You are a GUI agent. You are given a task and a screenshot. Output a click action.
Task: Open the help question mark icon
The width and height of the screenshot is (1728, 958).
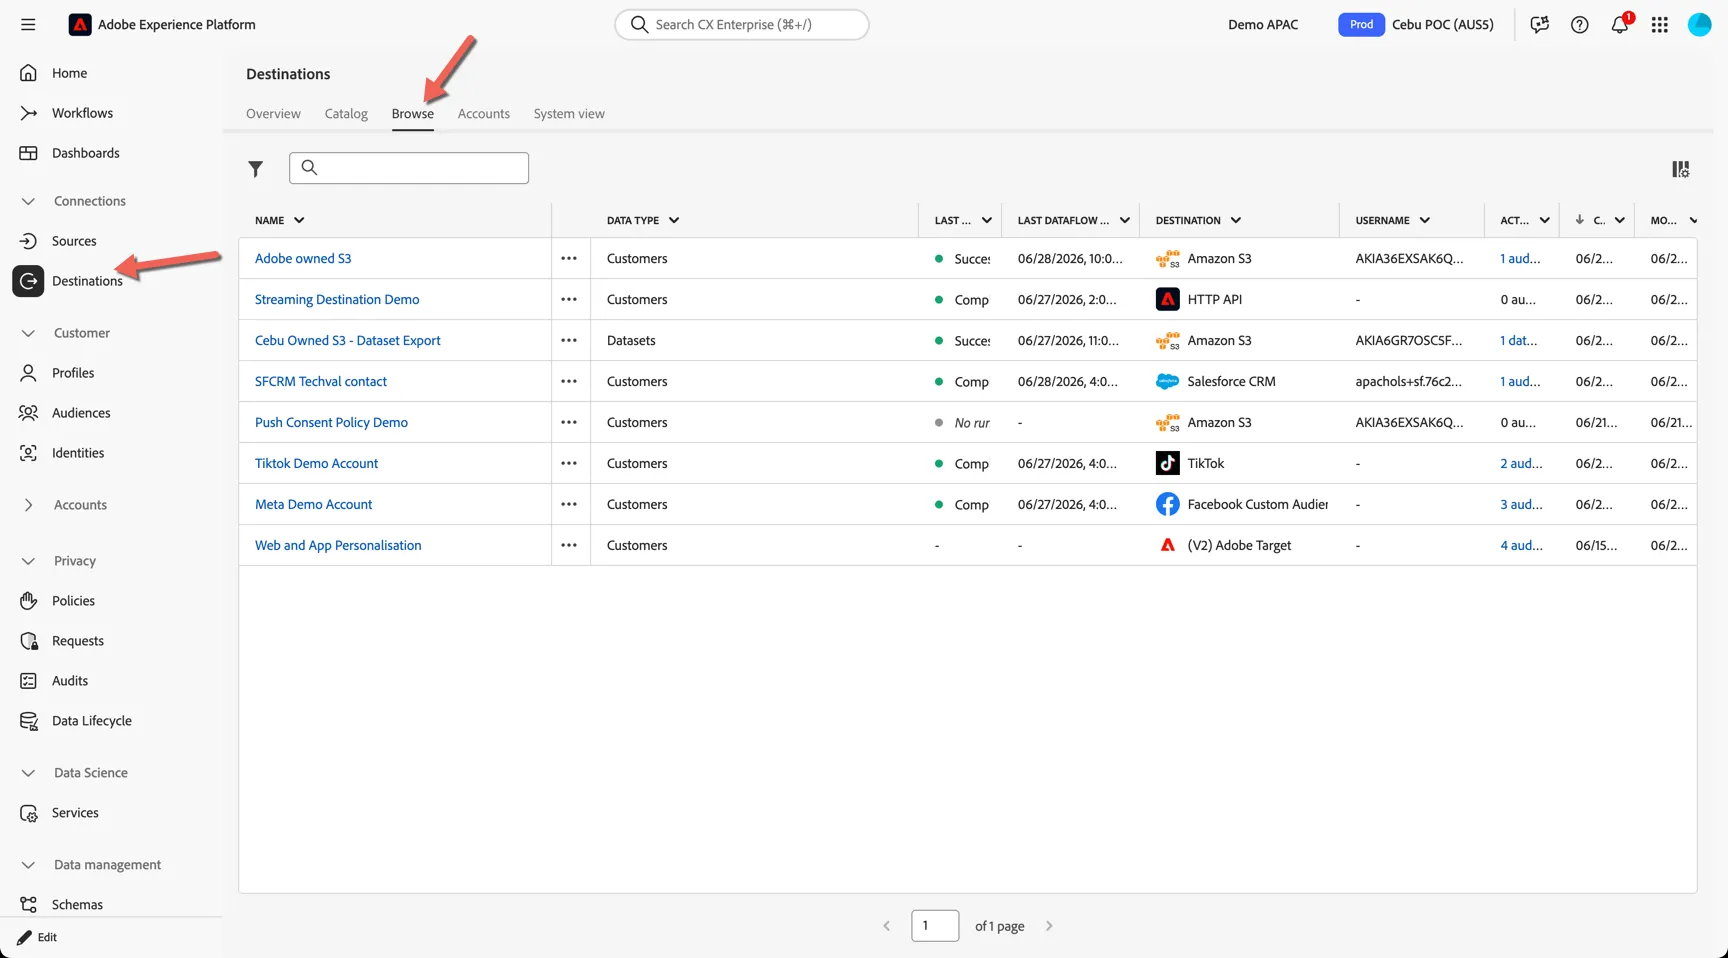(1579, 24)
